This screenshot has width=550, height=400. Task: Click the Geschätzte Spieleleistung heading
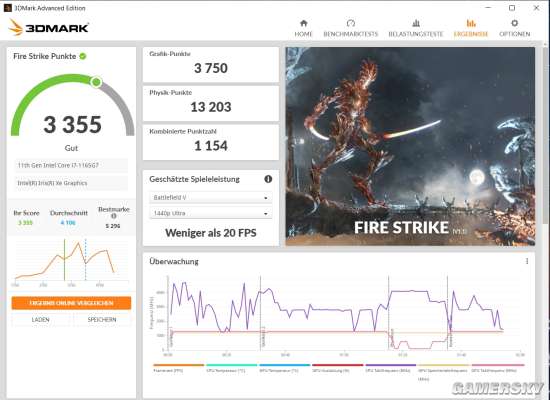point(195,179)
